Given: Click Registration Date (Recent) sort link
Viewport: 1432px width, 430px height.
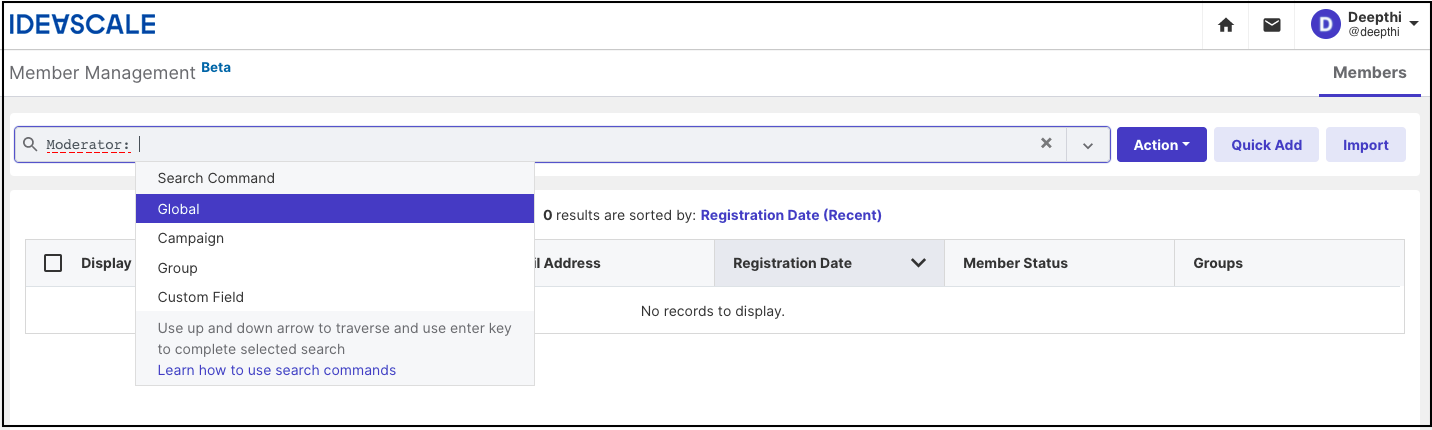Looking at the screenshot, I should tap(791, 215).
